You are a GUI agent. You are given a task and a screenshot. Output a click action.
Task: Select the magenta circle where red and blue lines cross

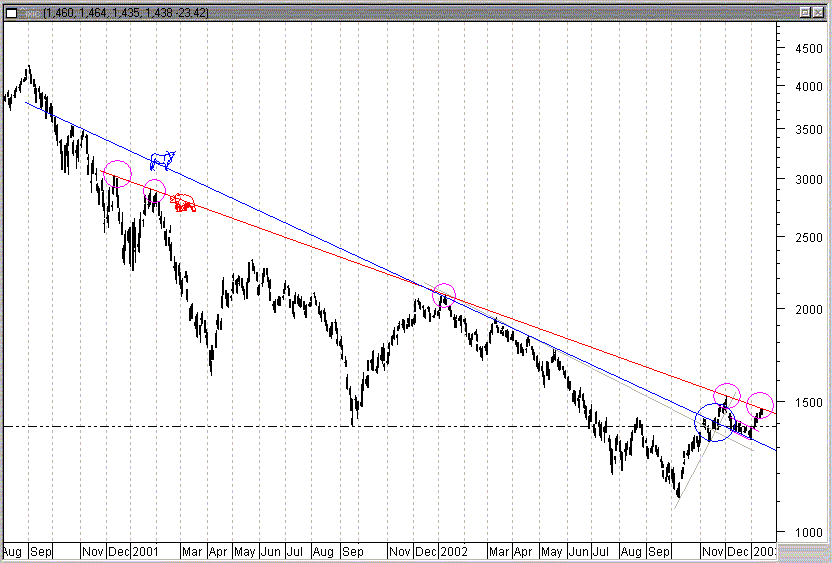[444, 295]
